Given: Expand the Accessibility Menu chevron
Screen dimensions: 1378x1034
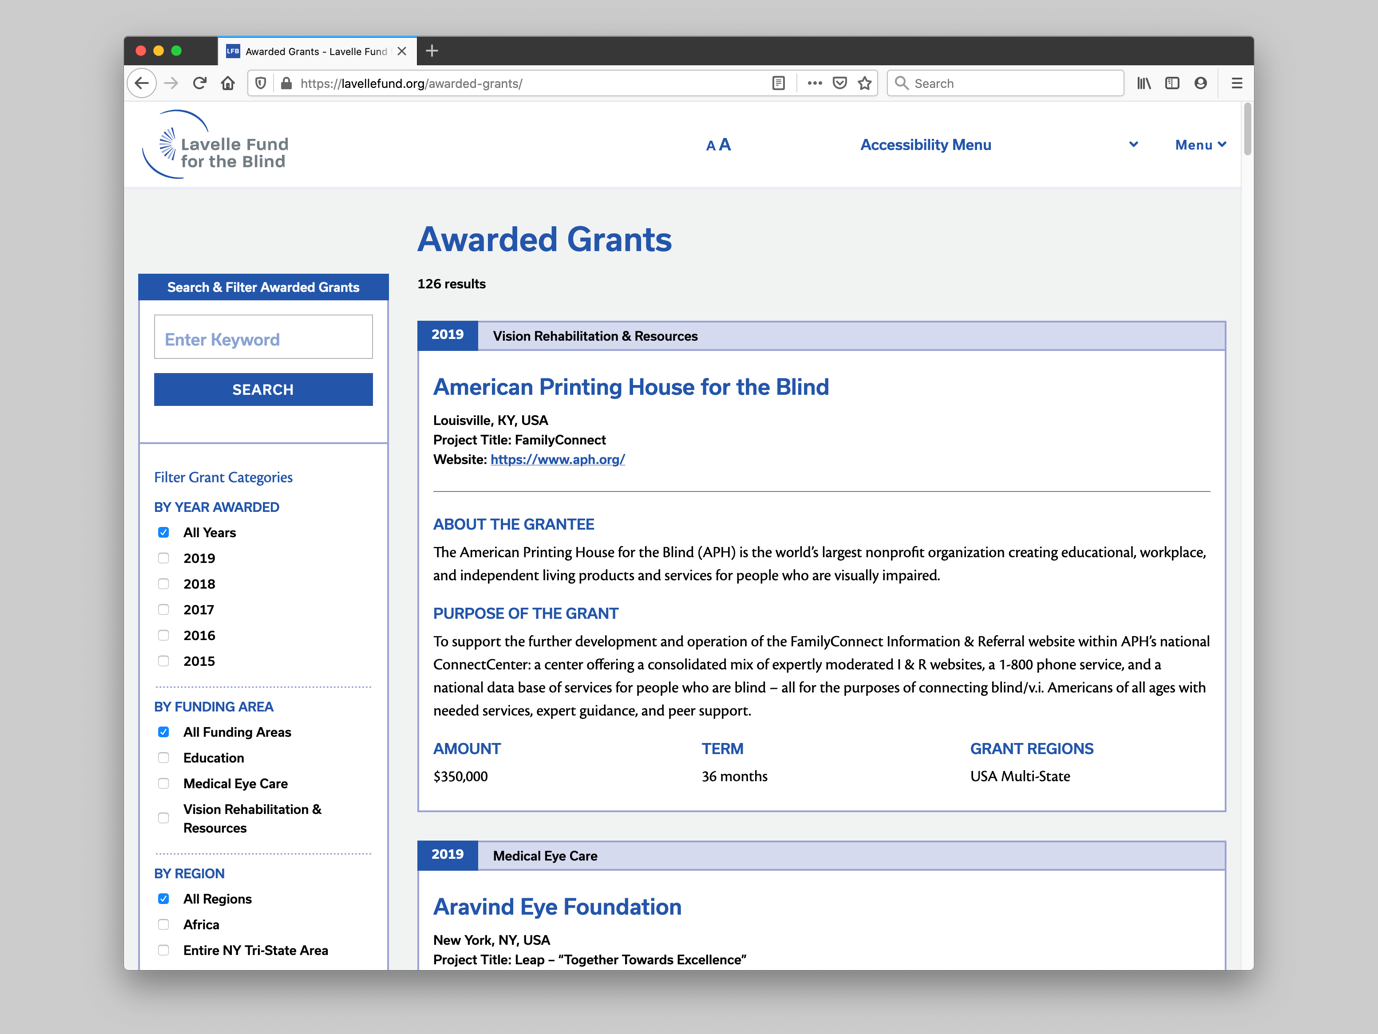Looking at the screenshot, I should click(x=1133, y=145).
